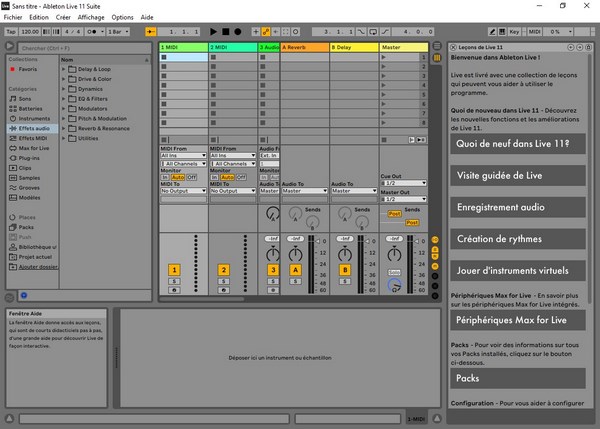The height and width of the screenshot is (429, 600).
Task: Adjust the B Delay pan knob
Action: [345, 254]
